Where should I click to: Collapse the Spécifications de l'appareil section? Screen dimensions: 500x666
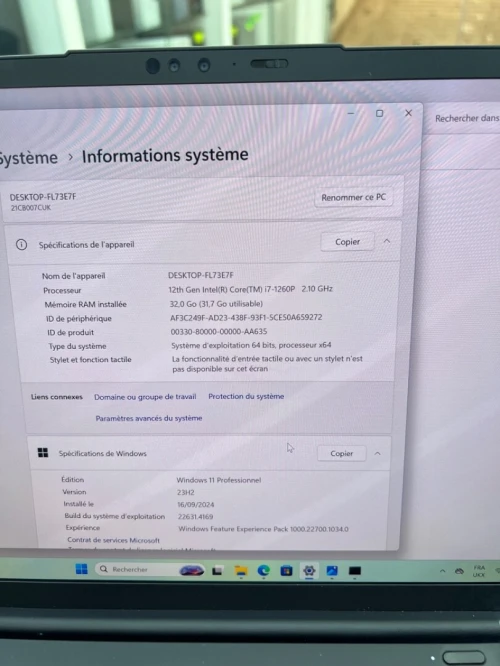(x=387, y=241)
